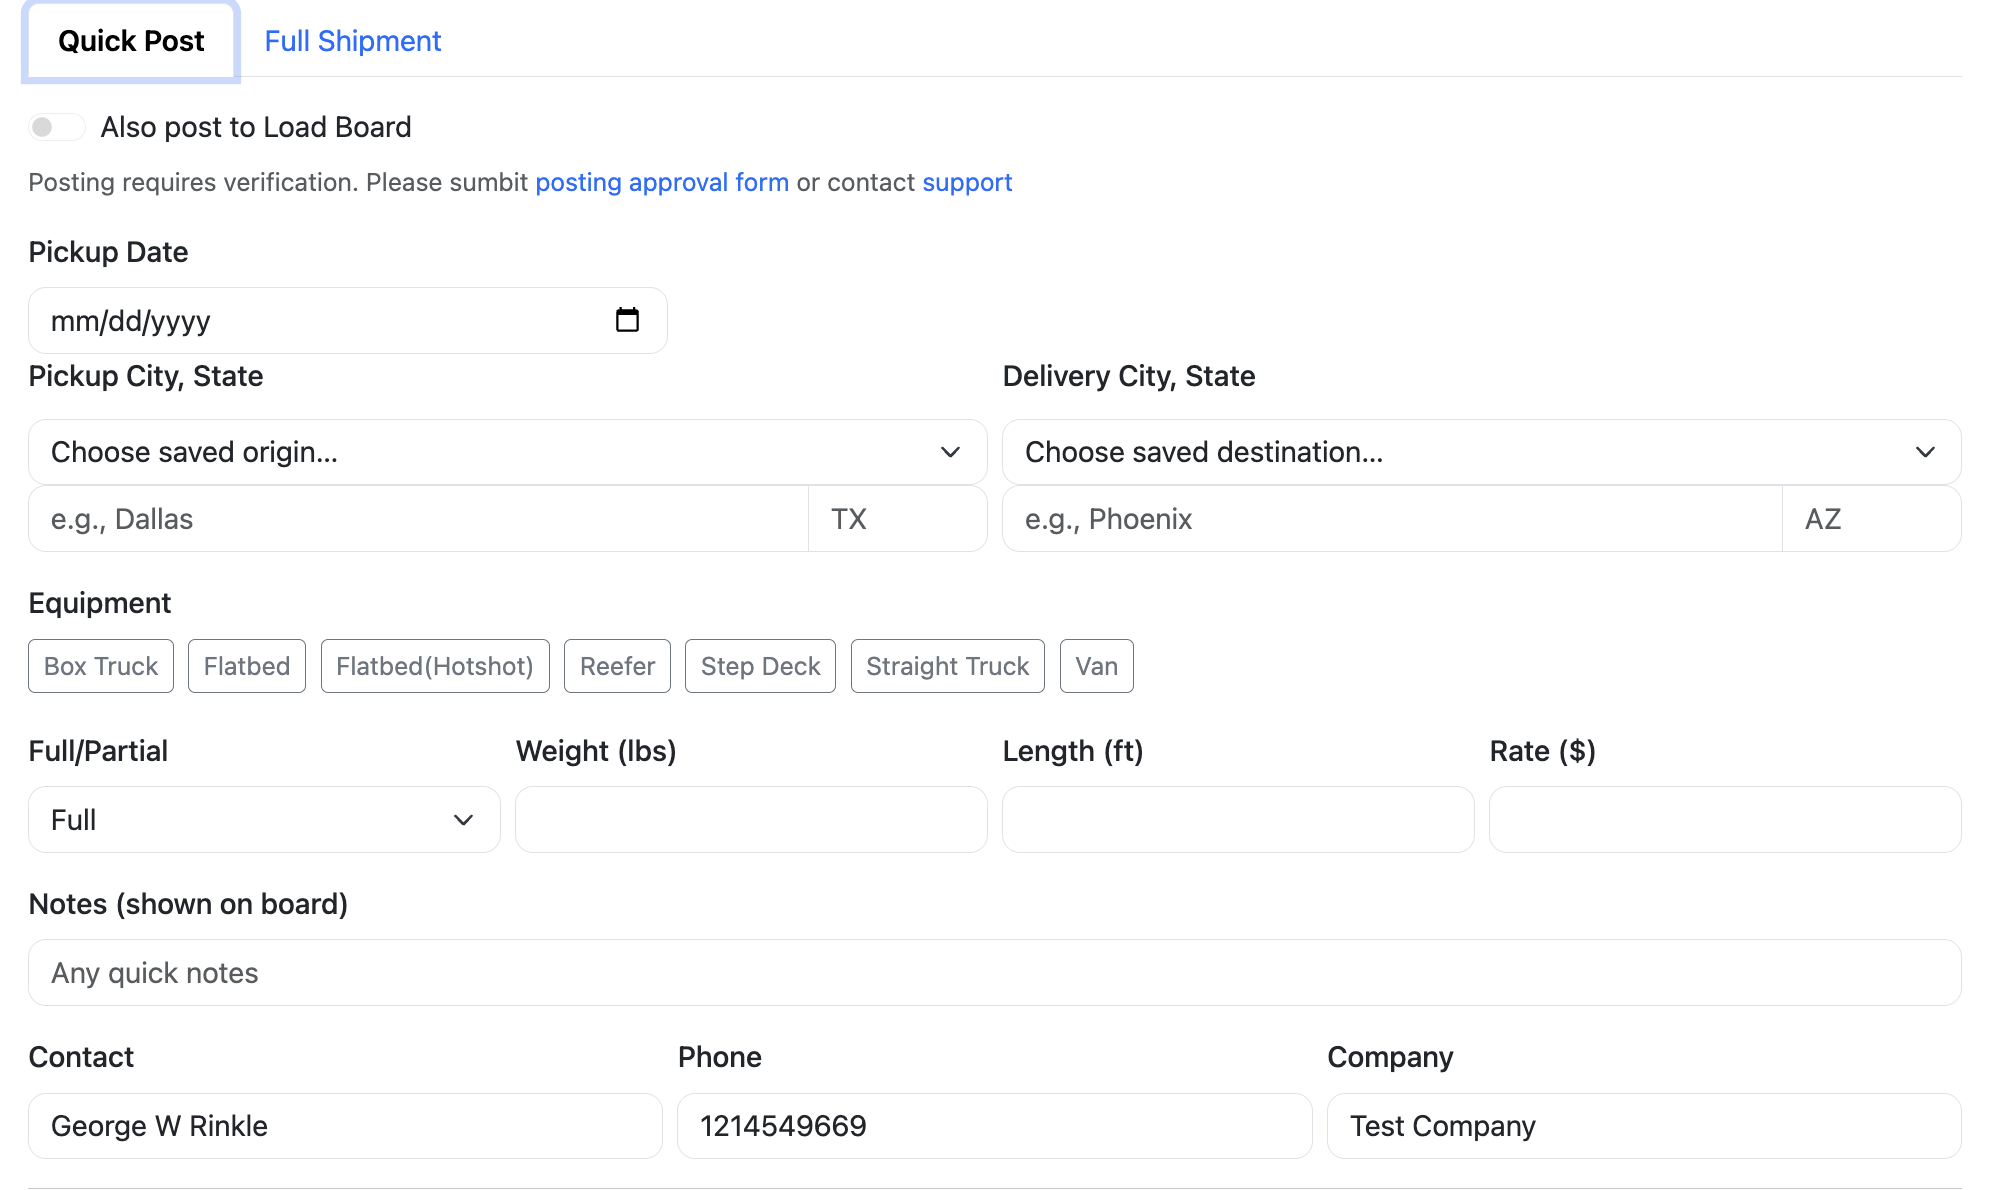Select the Straight Truck equipment chip
Image resolution: width=2008 pixels, height=1190 pixels.
pos(946,665)
